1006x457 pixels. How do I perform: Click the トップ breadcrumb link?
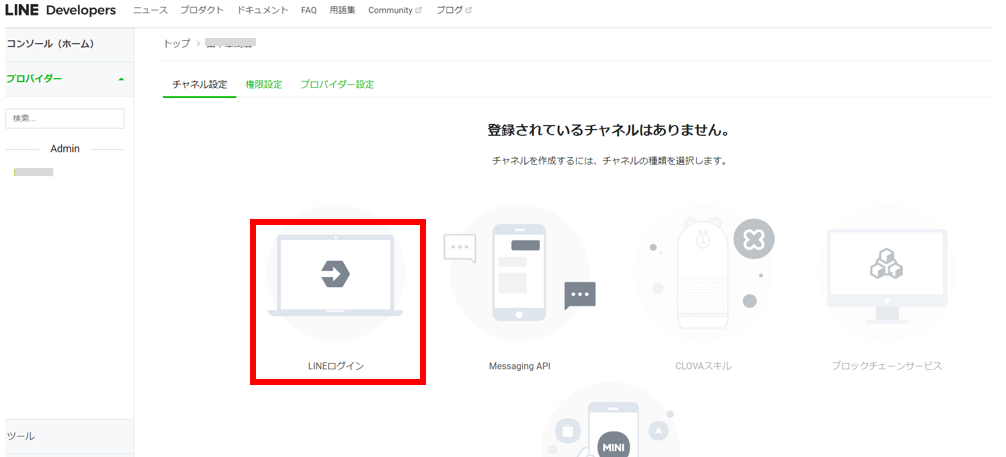point(177,43)
